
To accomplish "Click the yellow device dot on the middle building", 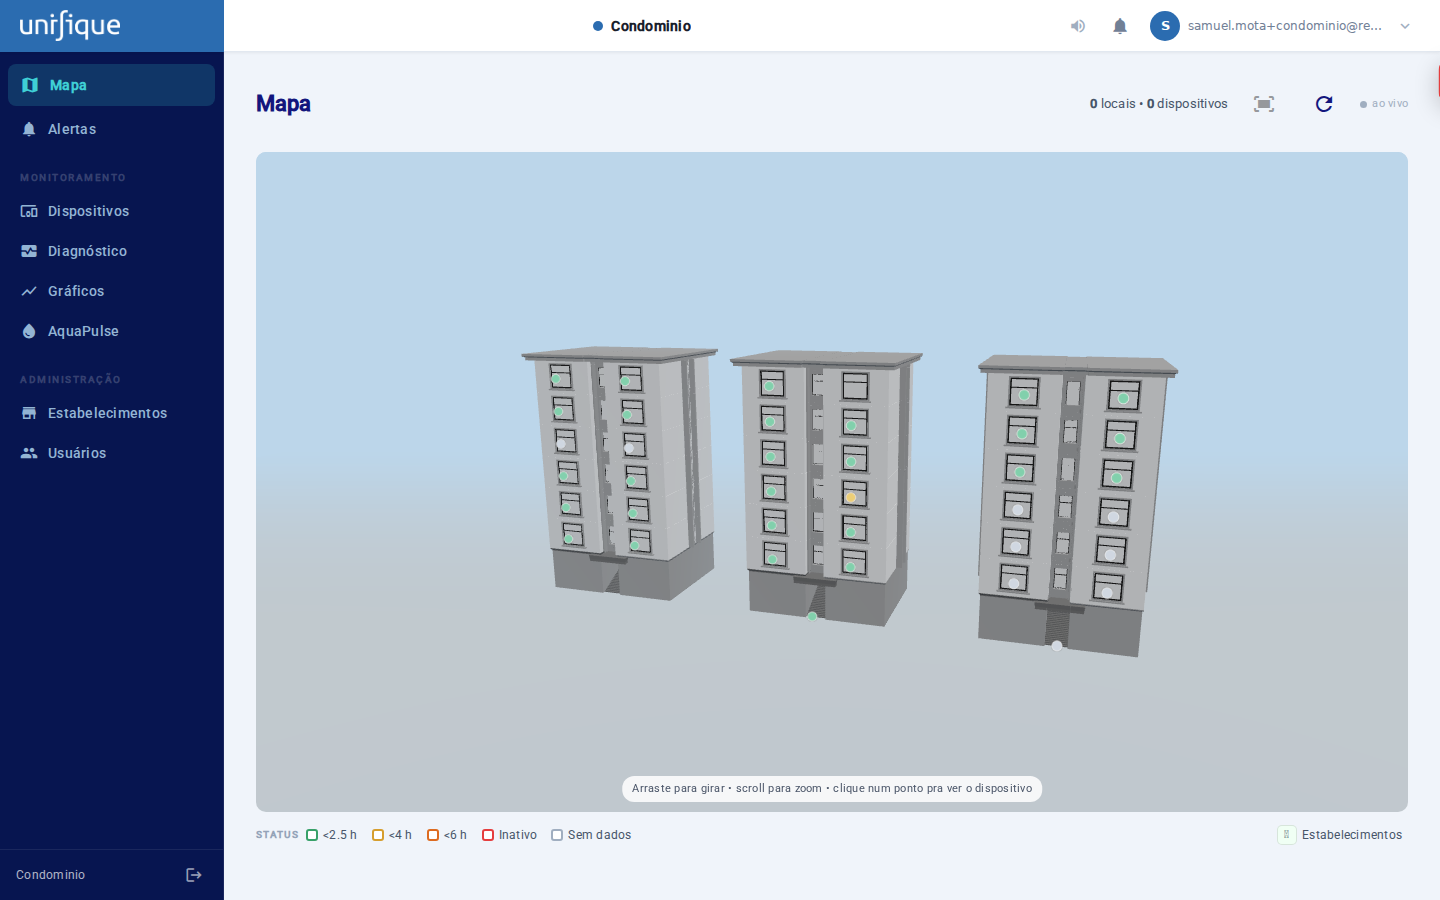I will point(851,497).
